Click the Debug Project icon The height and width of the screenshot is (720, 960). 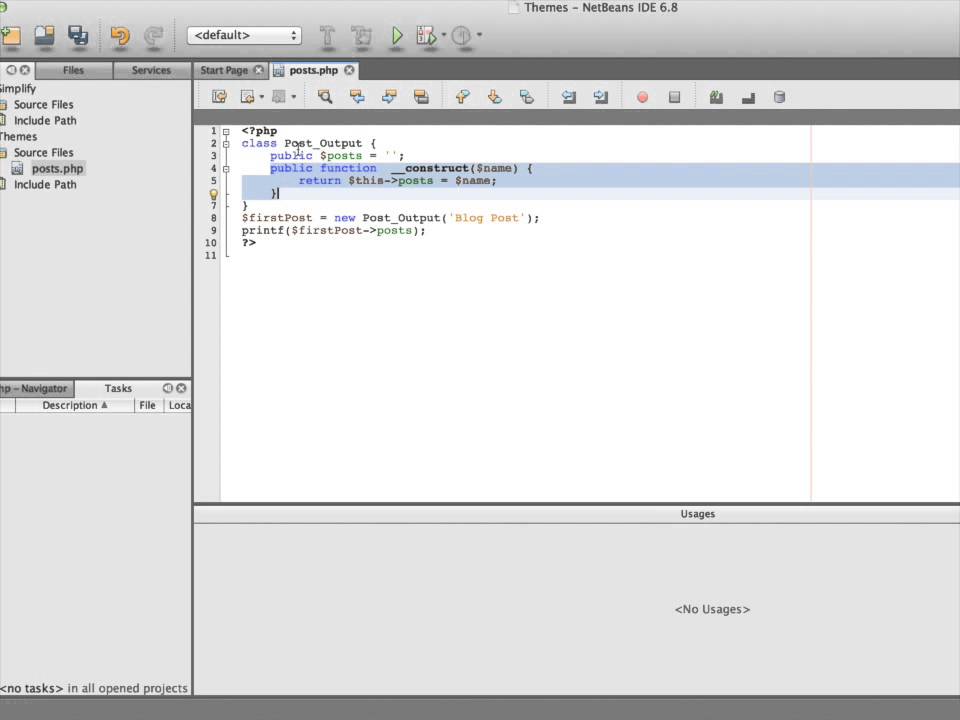(x=426, y=36)
